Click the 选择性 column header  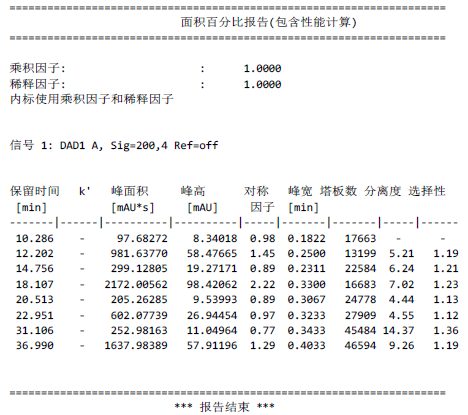pyautogui.click(x=427, y=191)
